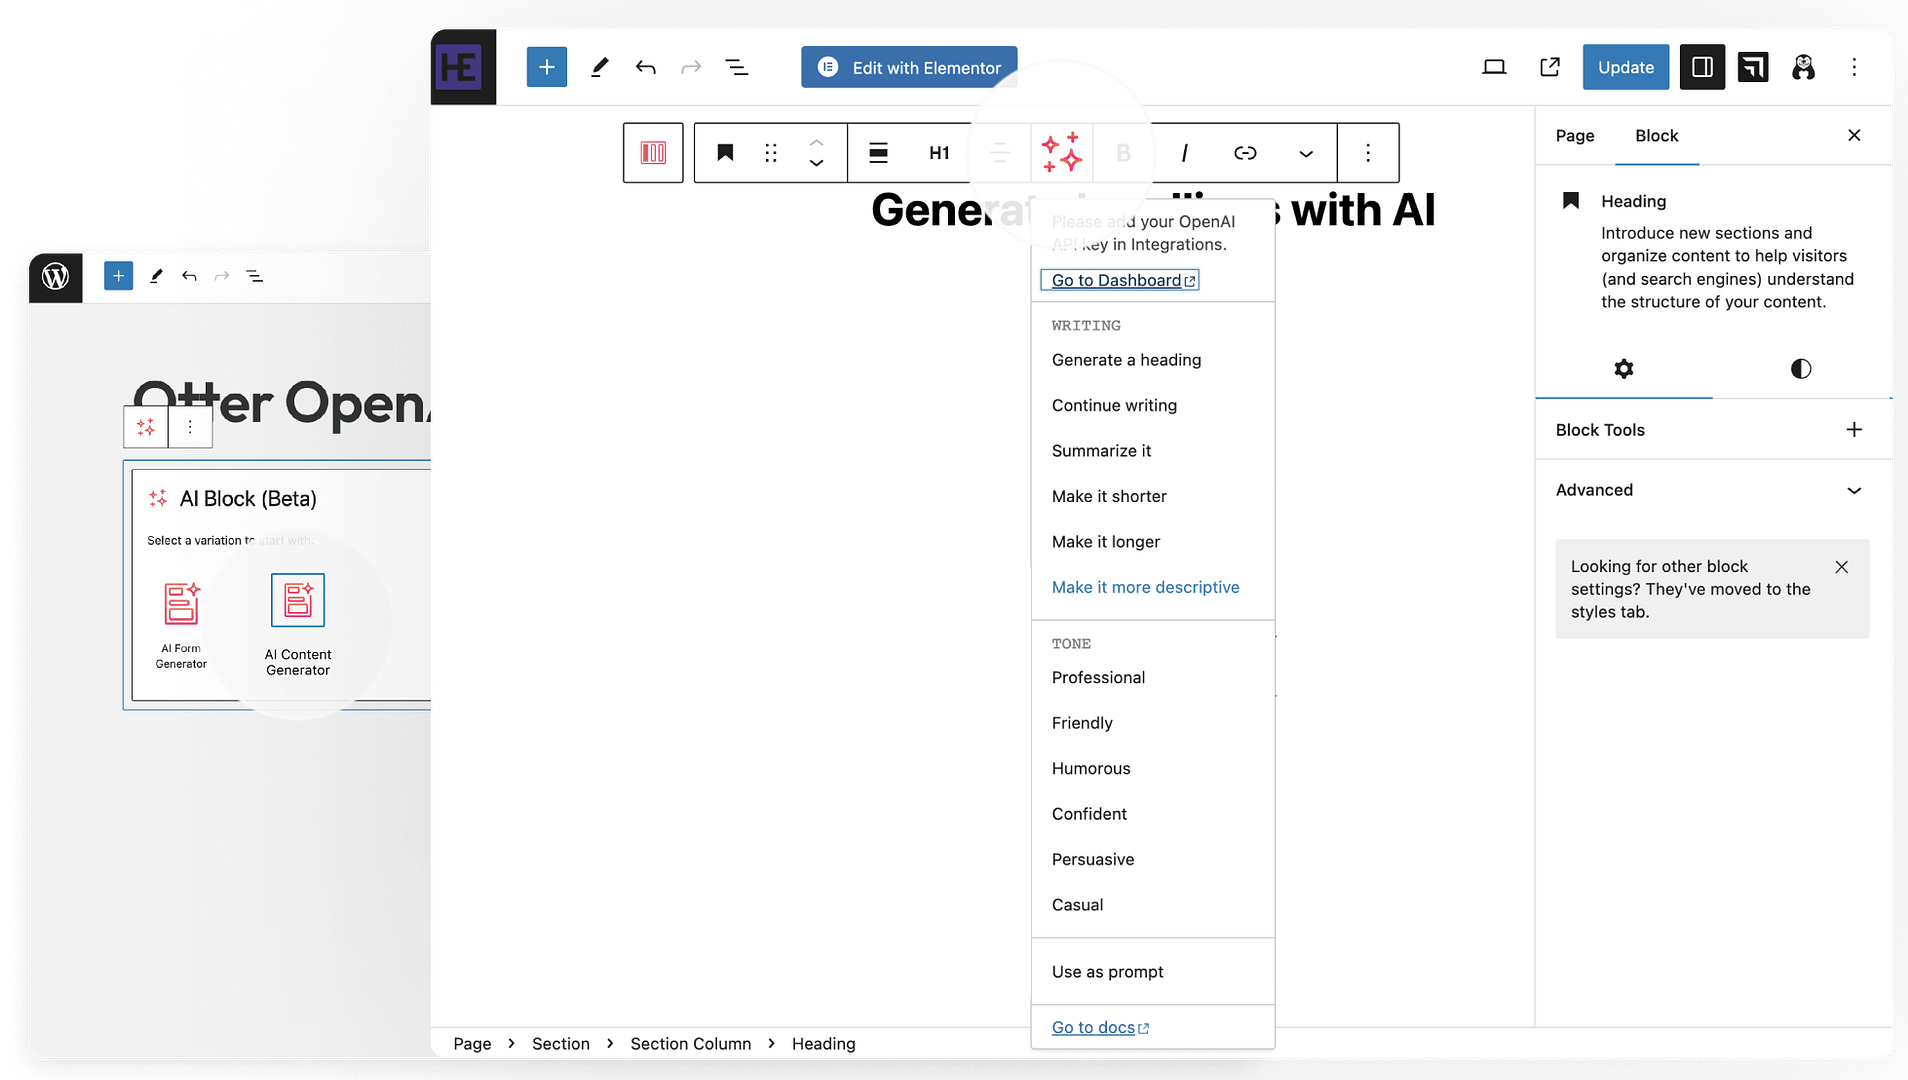Click Section in bottom breadcrumb
This screenshot has height=1080, width=1908.
[560, 1044]
